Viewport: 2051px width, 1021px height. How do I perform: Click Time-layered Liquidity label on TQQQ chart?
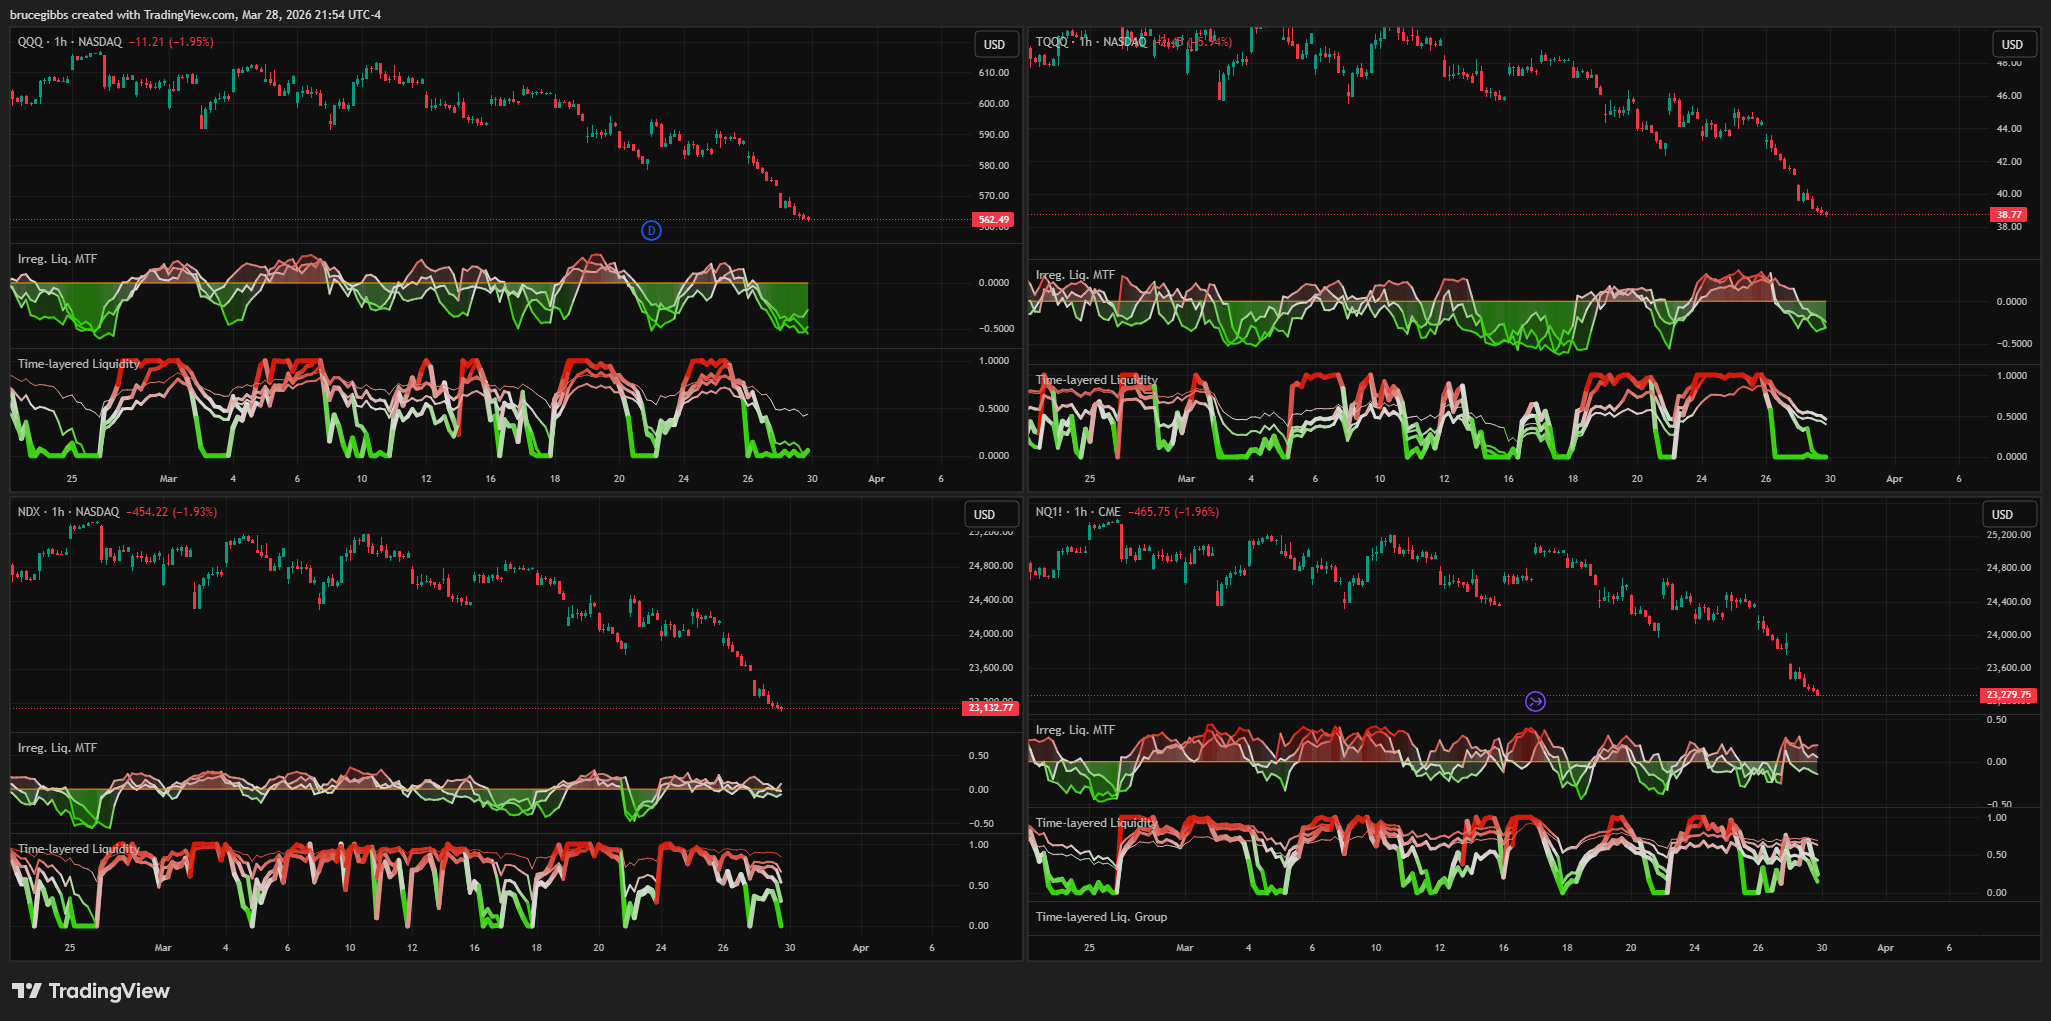(1096, 380)
